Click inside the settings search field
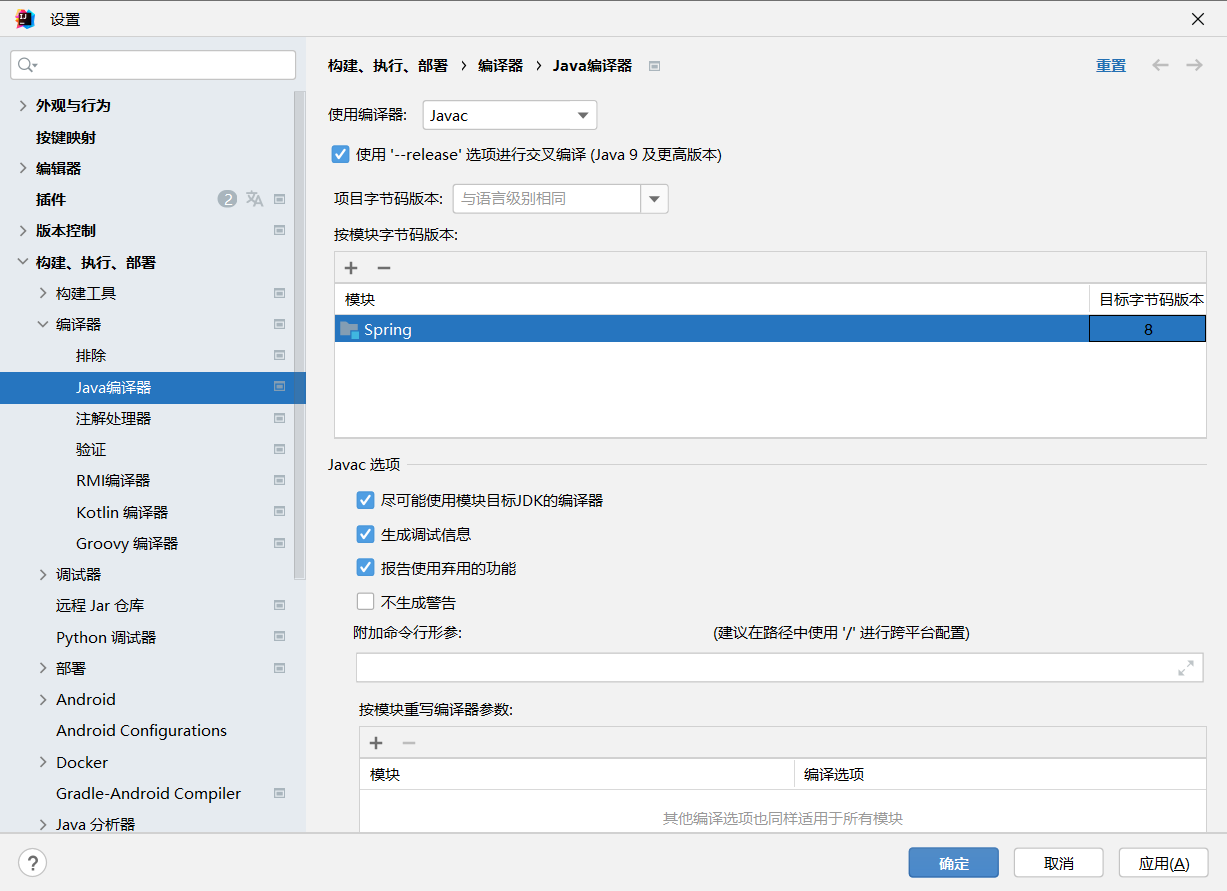This screenshot has height=891, width=1227. tap(152, 64)
